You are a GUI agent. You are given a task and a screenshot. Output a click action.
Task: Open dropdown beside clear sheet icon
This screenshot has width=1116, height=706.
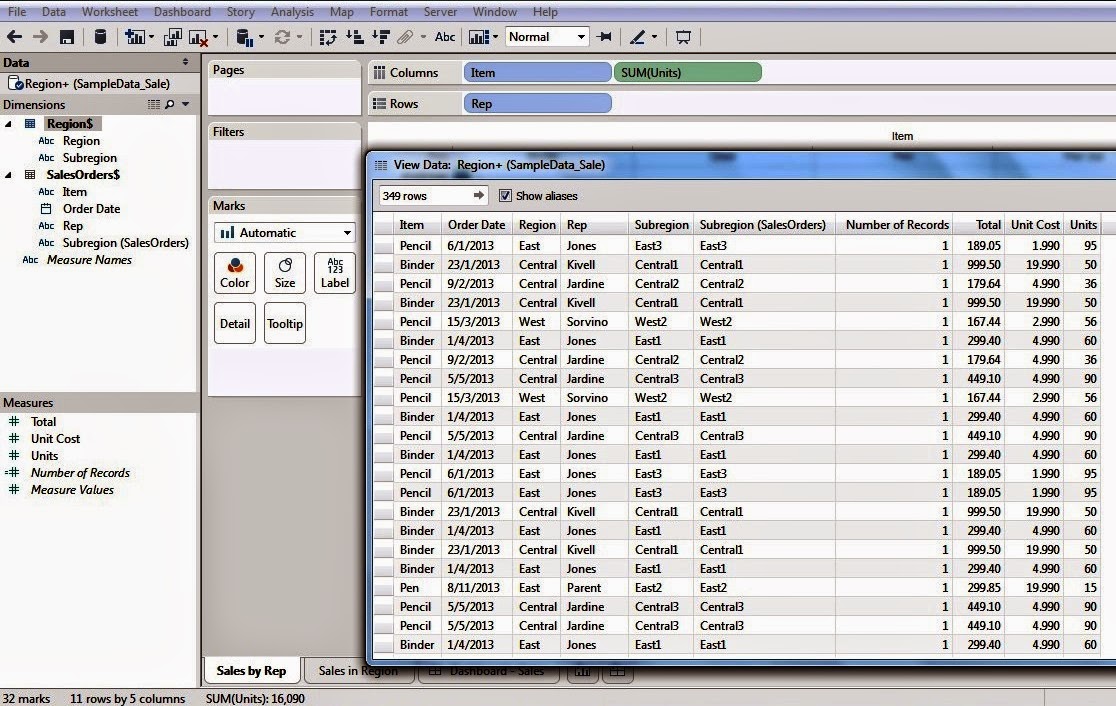[215, 37]
